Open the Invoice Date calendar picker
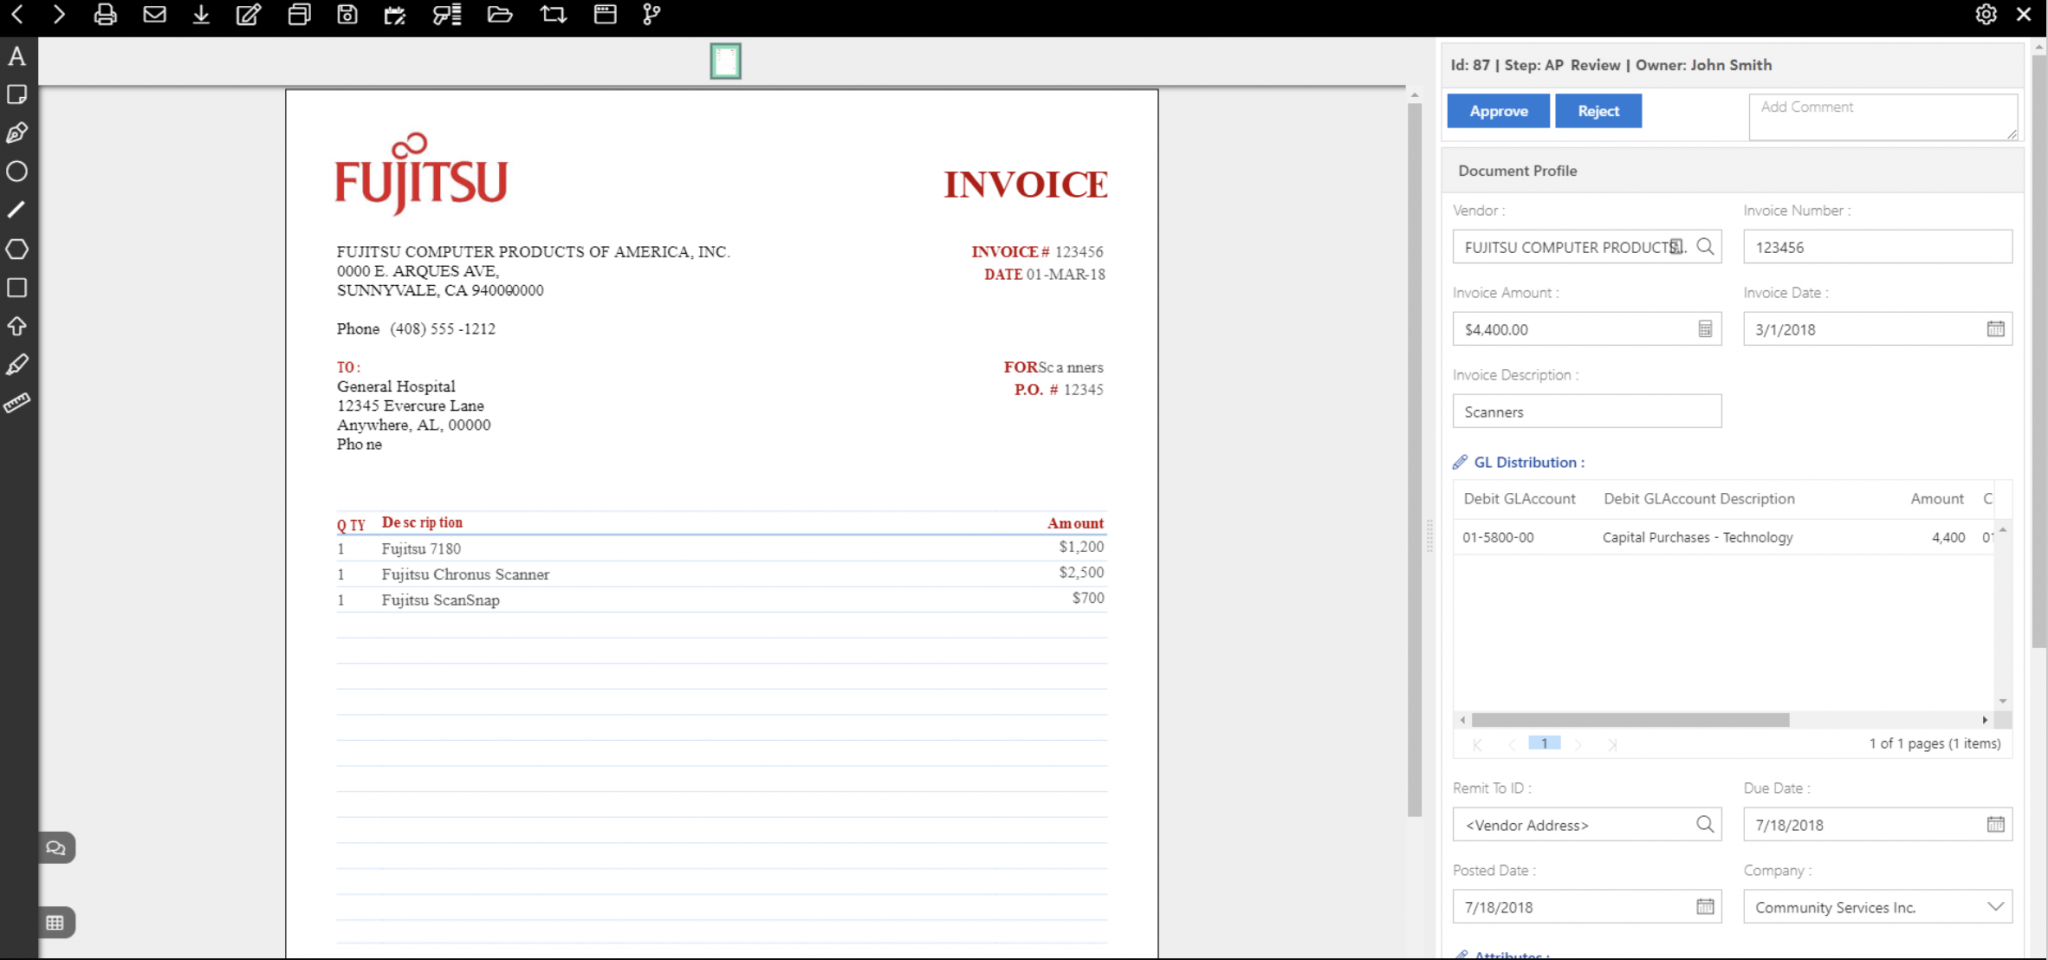 click(1995, 328)
